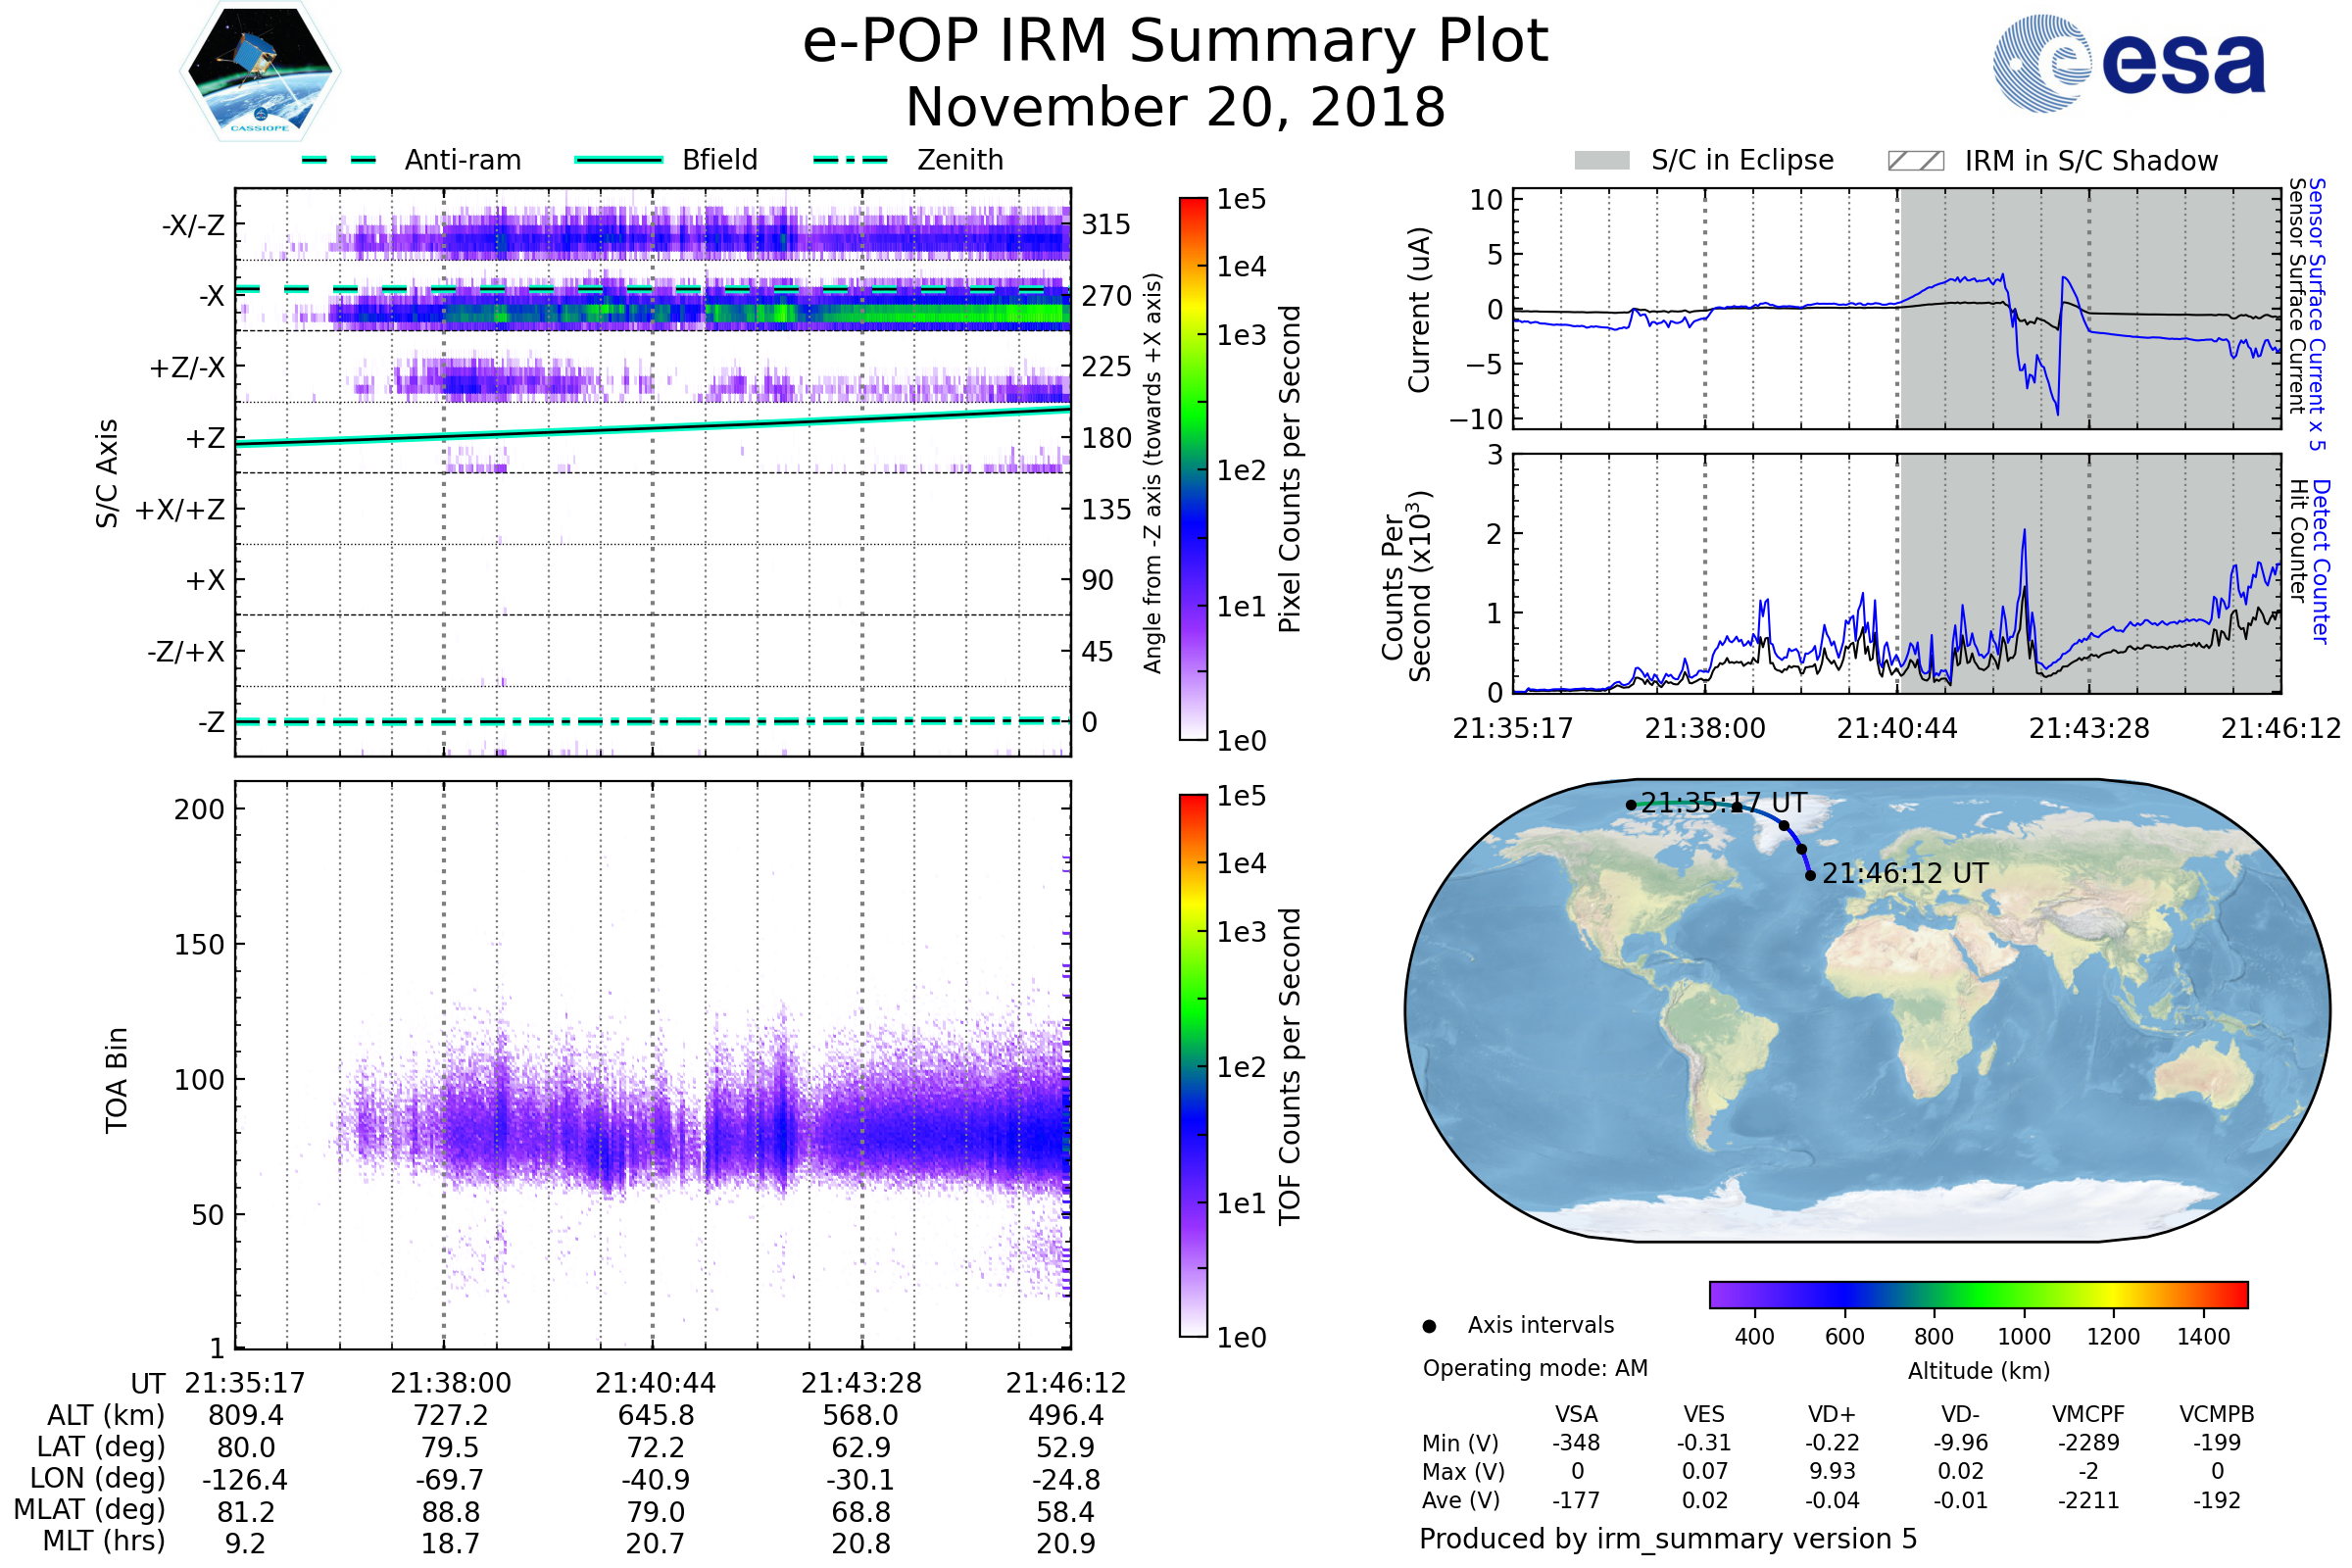Click the Pixel Counts per Second colorbar

pos(1193,468)
